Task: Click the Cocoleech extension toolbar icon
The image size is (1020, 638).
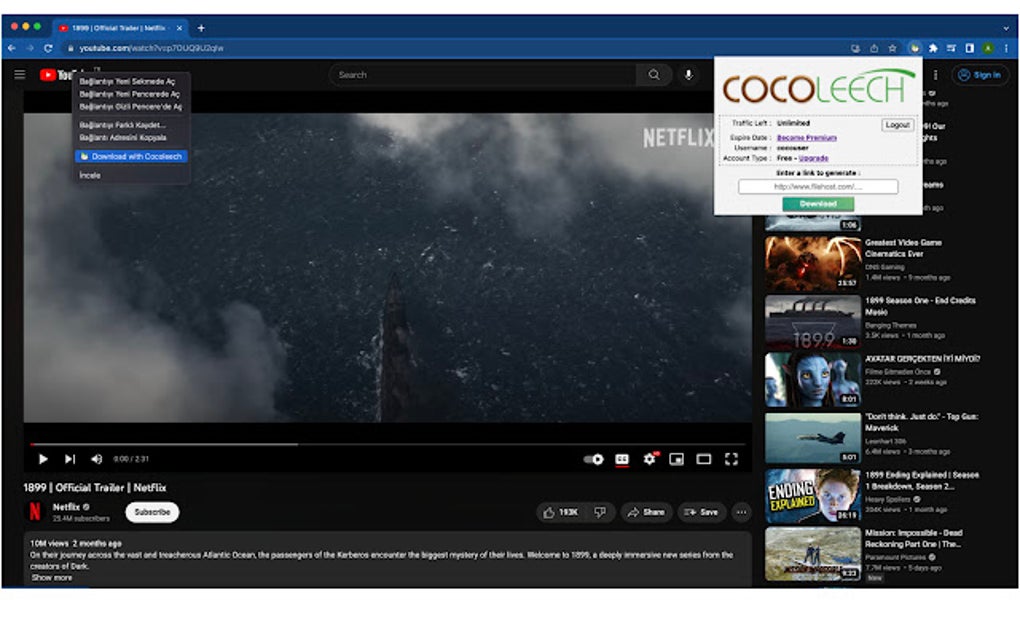Action: [x=915, y=48]
